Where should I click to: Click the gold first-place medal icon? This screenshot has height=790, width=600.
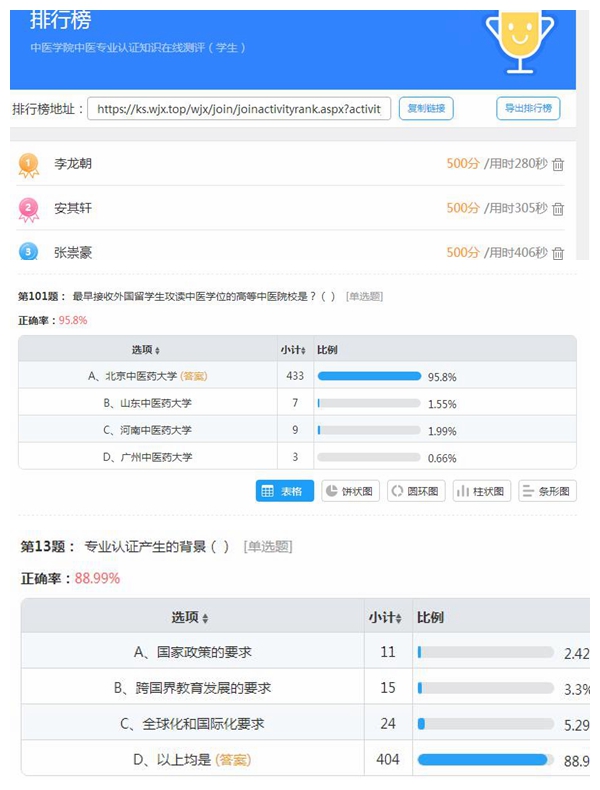click(28, 164)
